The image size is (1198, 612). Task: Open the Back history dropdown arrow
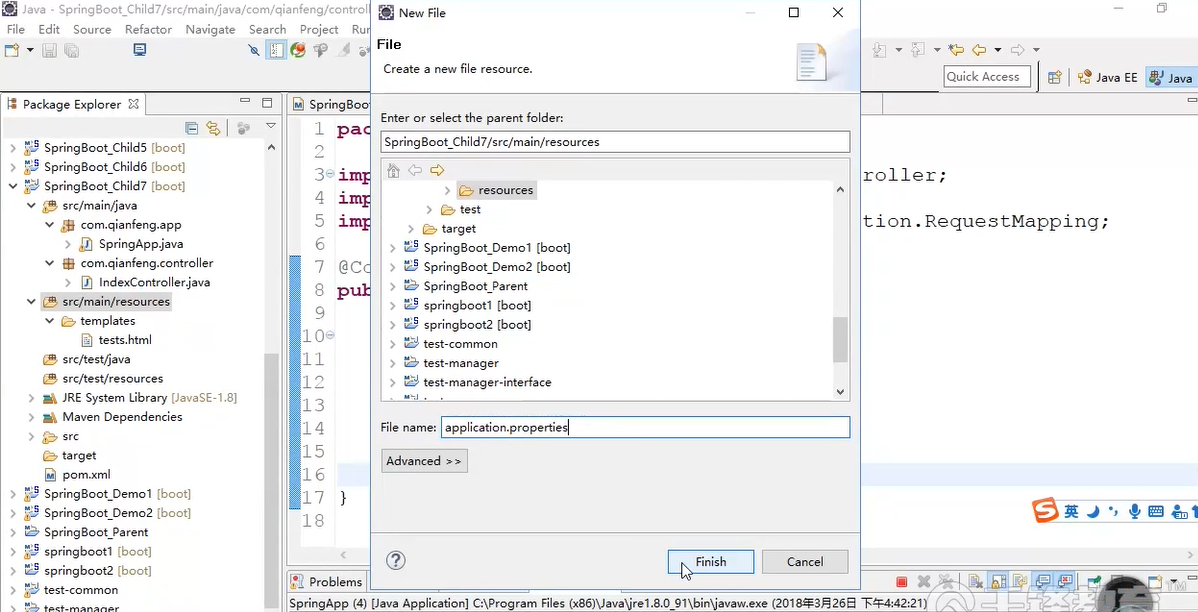[x=998, y=50]
